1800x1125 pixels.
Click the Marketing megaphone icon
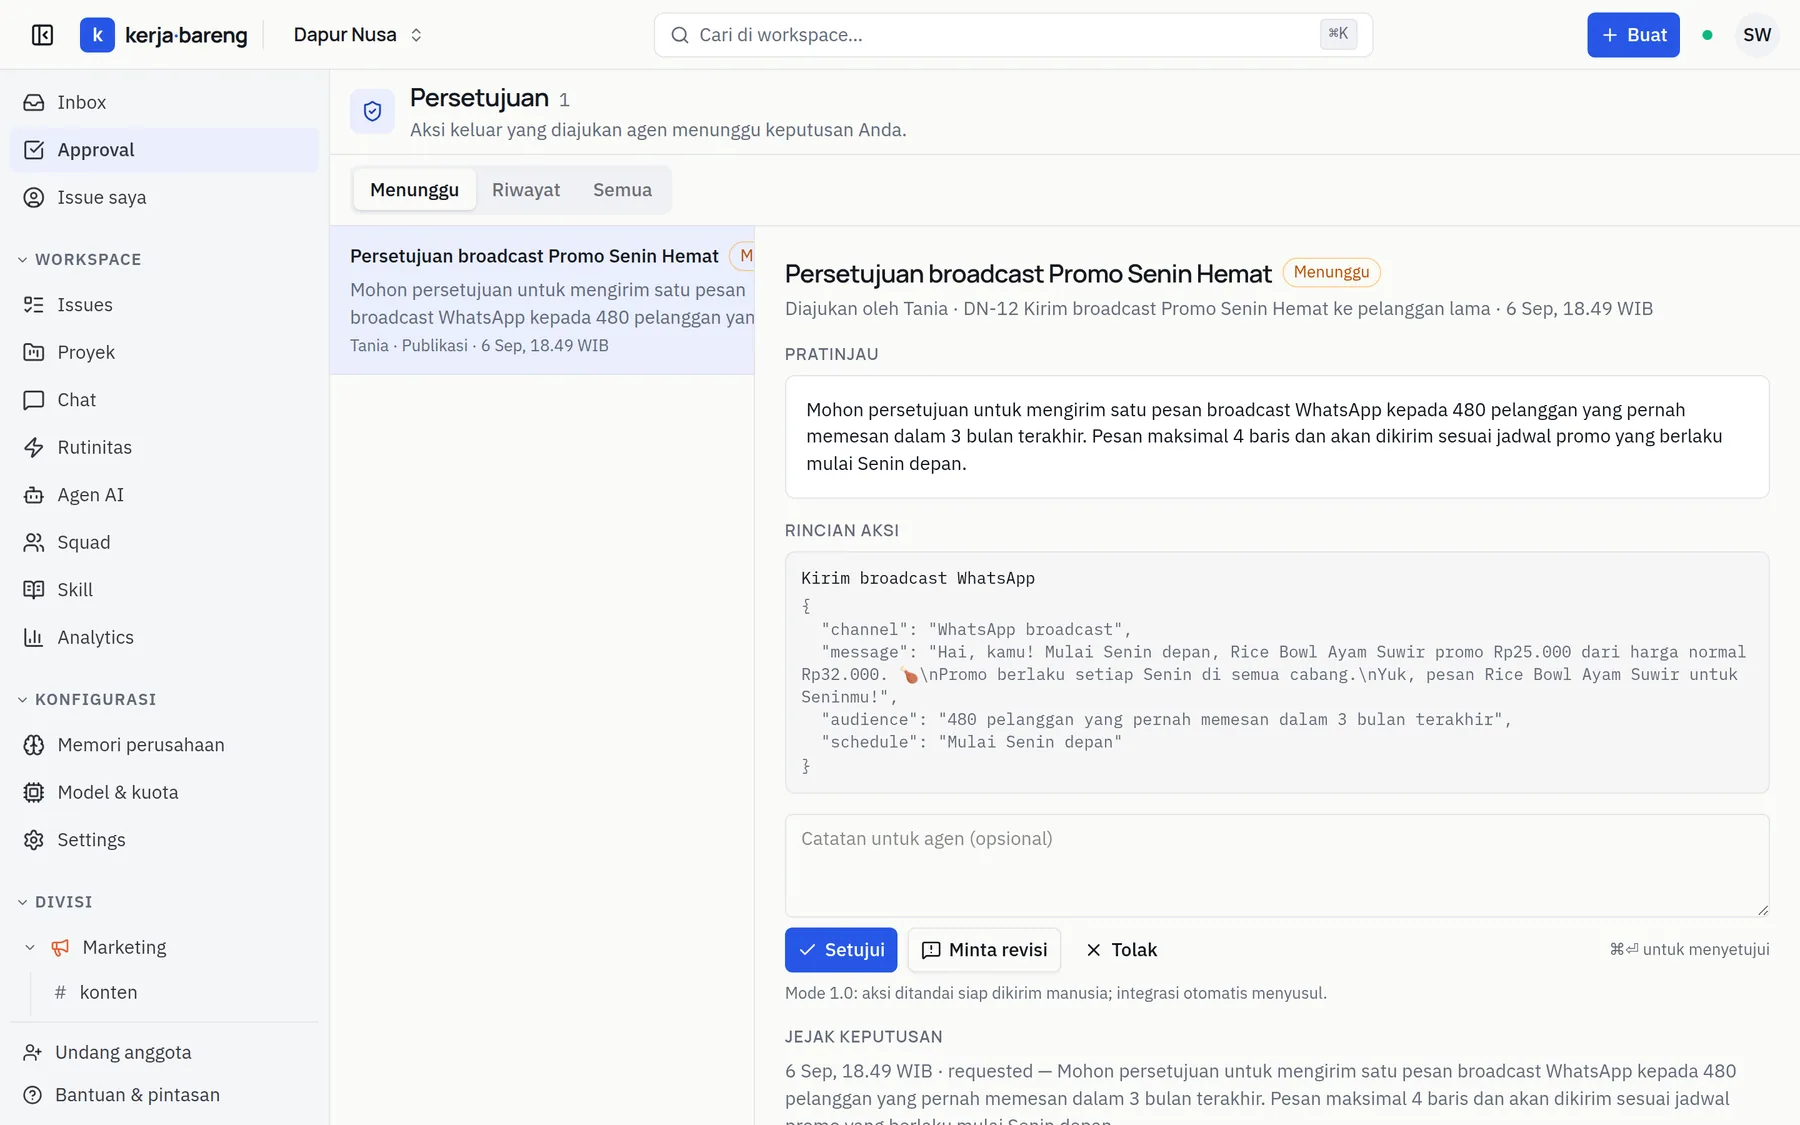(x=61, y=947)
